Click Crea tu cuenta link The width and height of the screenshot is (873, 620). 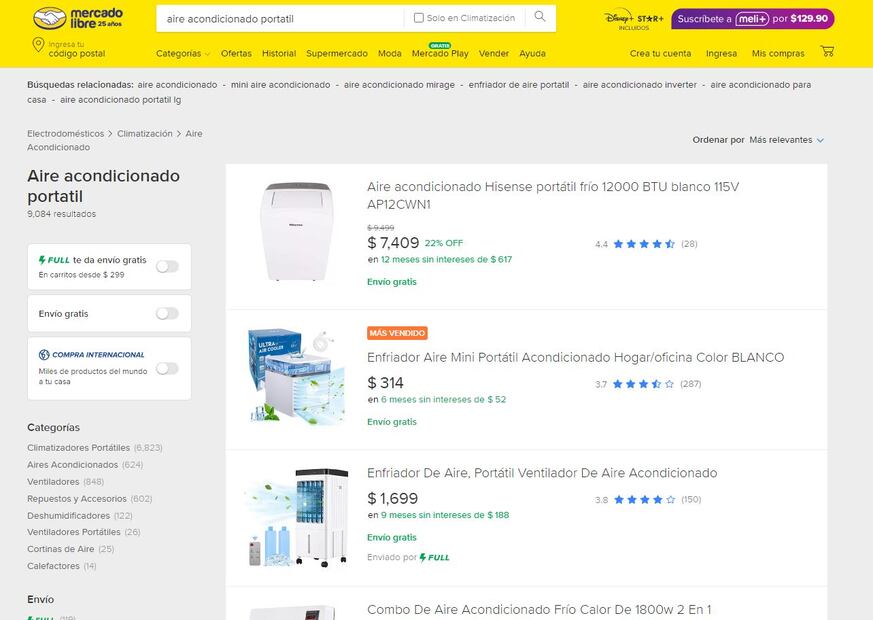point(660,53)
